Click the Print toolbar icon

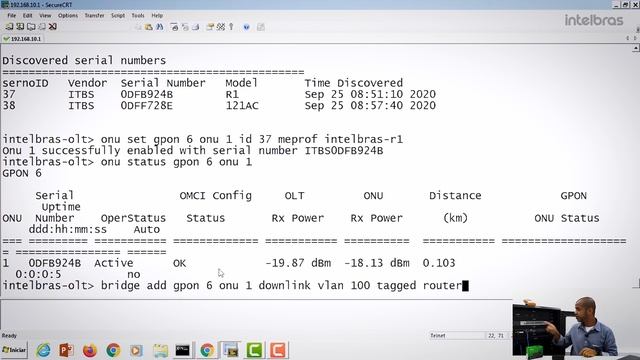pyautogui.click(x=174, y=27)
